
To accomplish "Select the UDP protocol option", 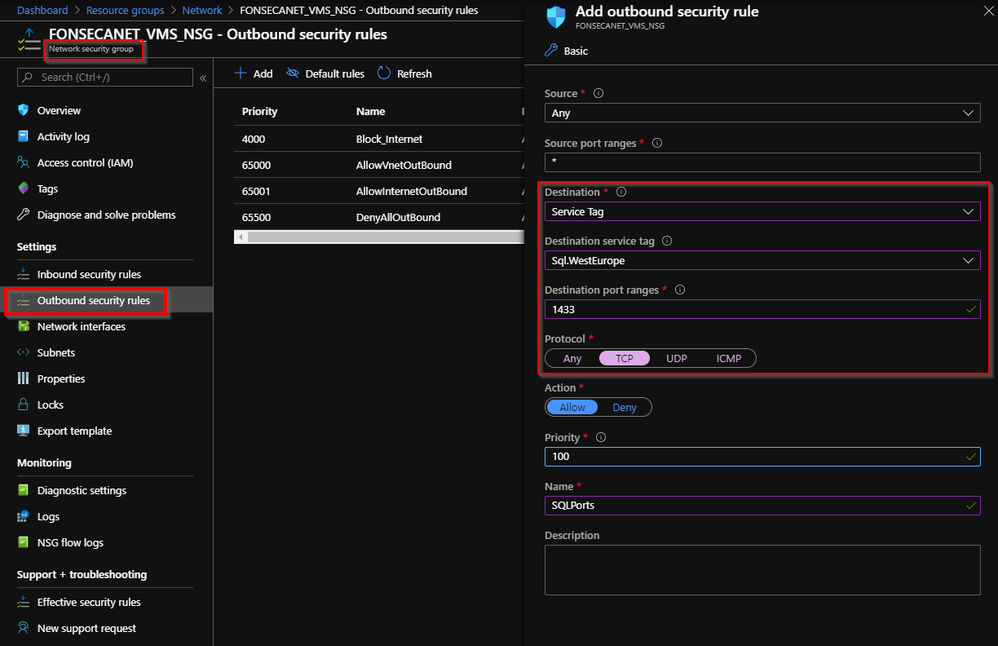I will (x=676, y=358).
